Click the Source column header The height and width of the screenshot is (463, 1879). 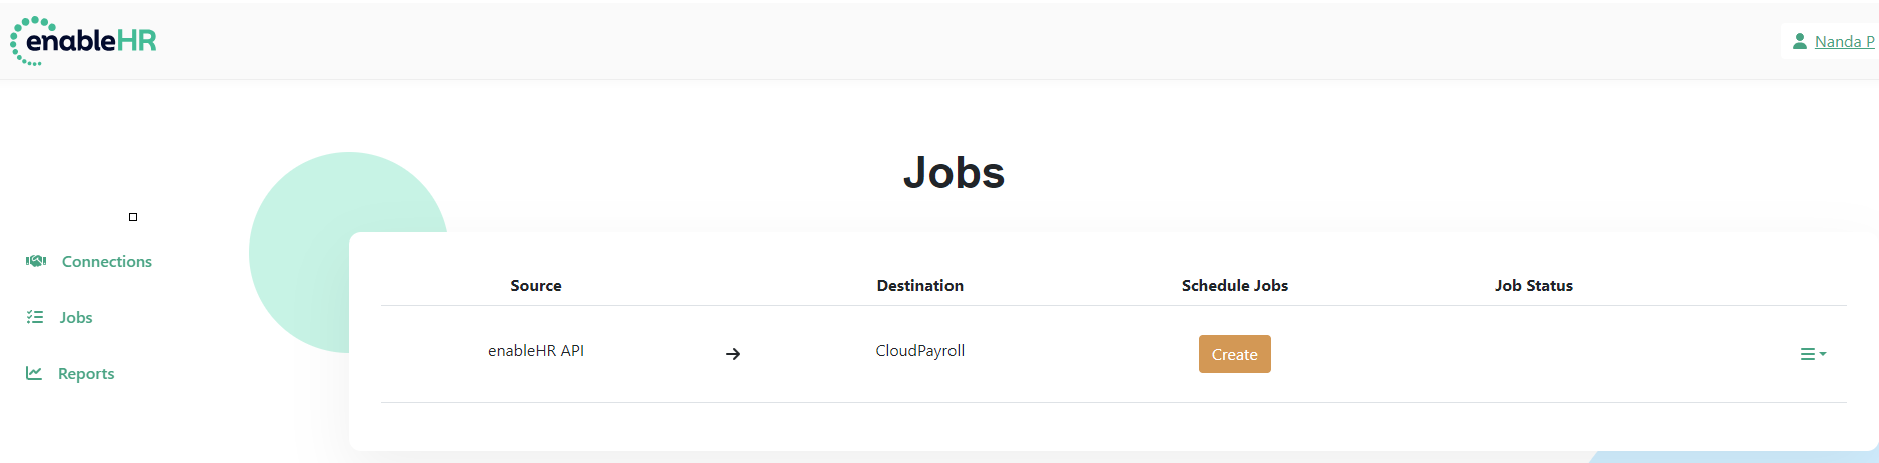click(536, 285)
